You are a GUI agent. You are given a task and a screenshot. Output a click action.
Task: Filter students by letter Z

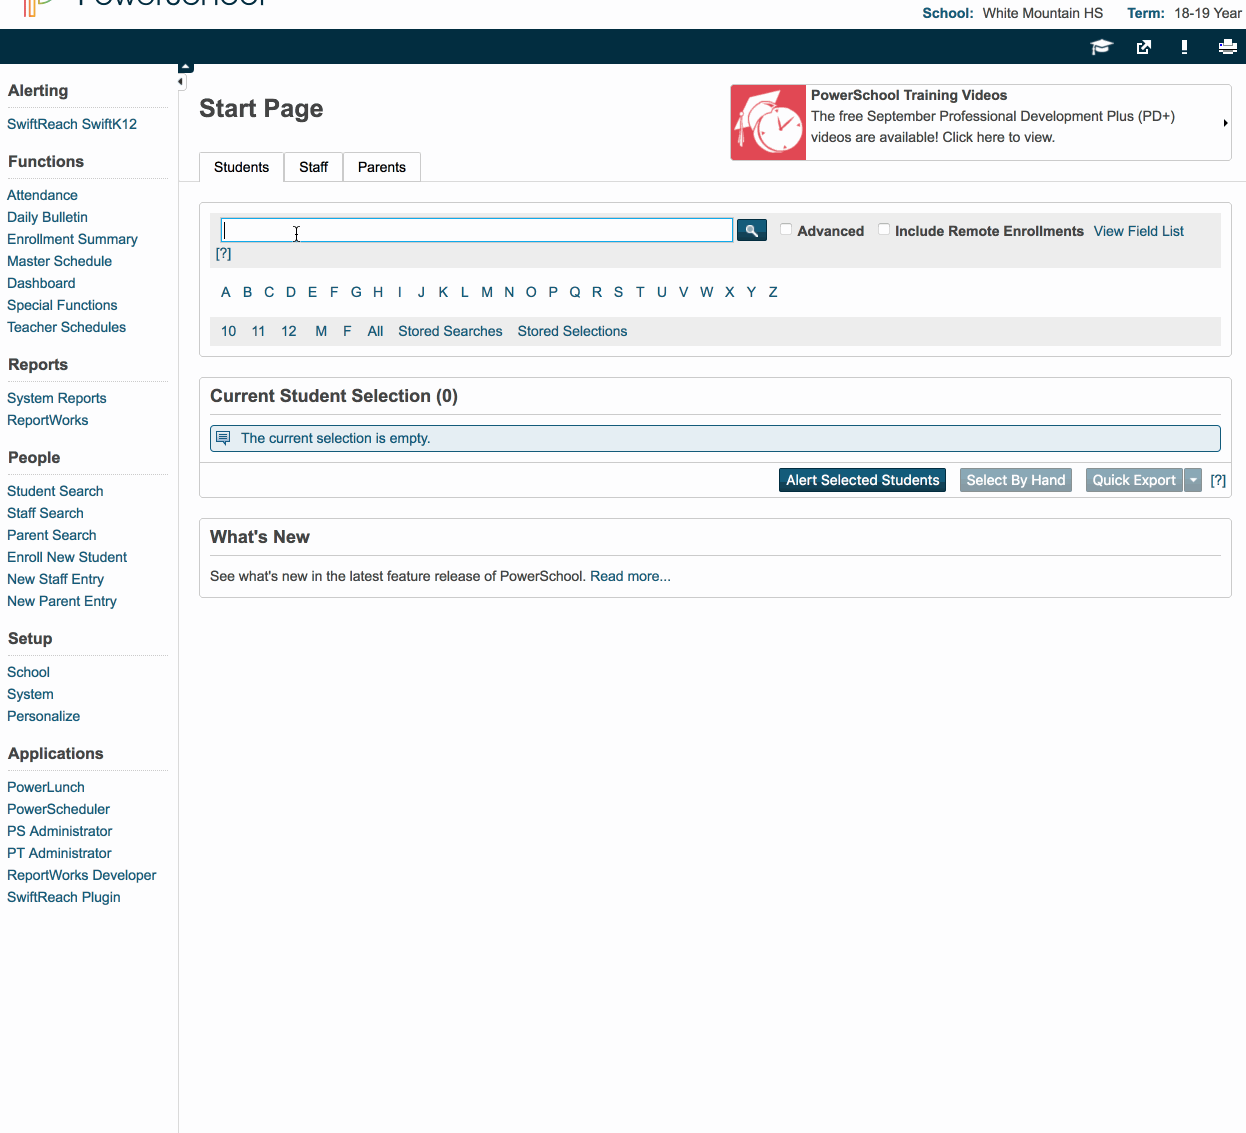(773, 292)
